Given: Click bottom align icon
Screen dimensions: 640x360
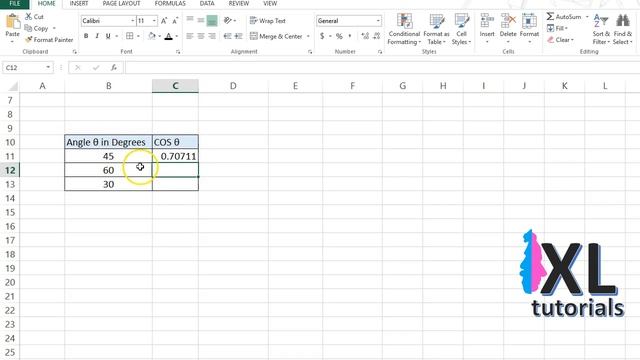Looking at the screenshot, I should click(212, 20).
